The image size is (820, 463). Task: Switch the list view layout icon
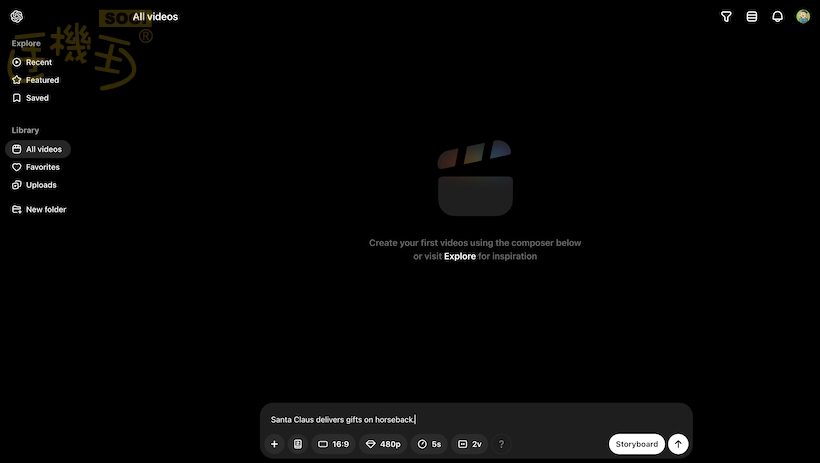pos(752,17)
